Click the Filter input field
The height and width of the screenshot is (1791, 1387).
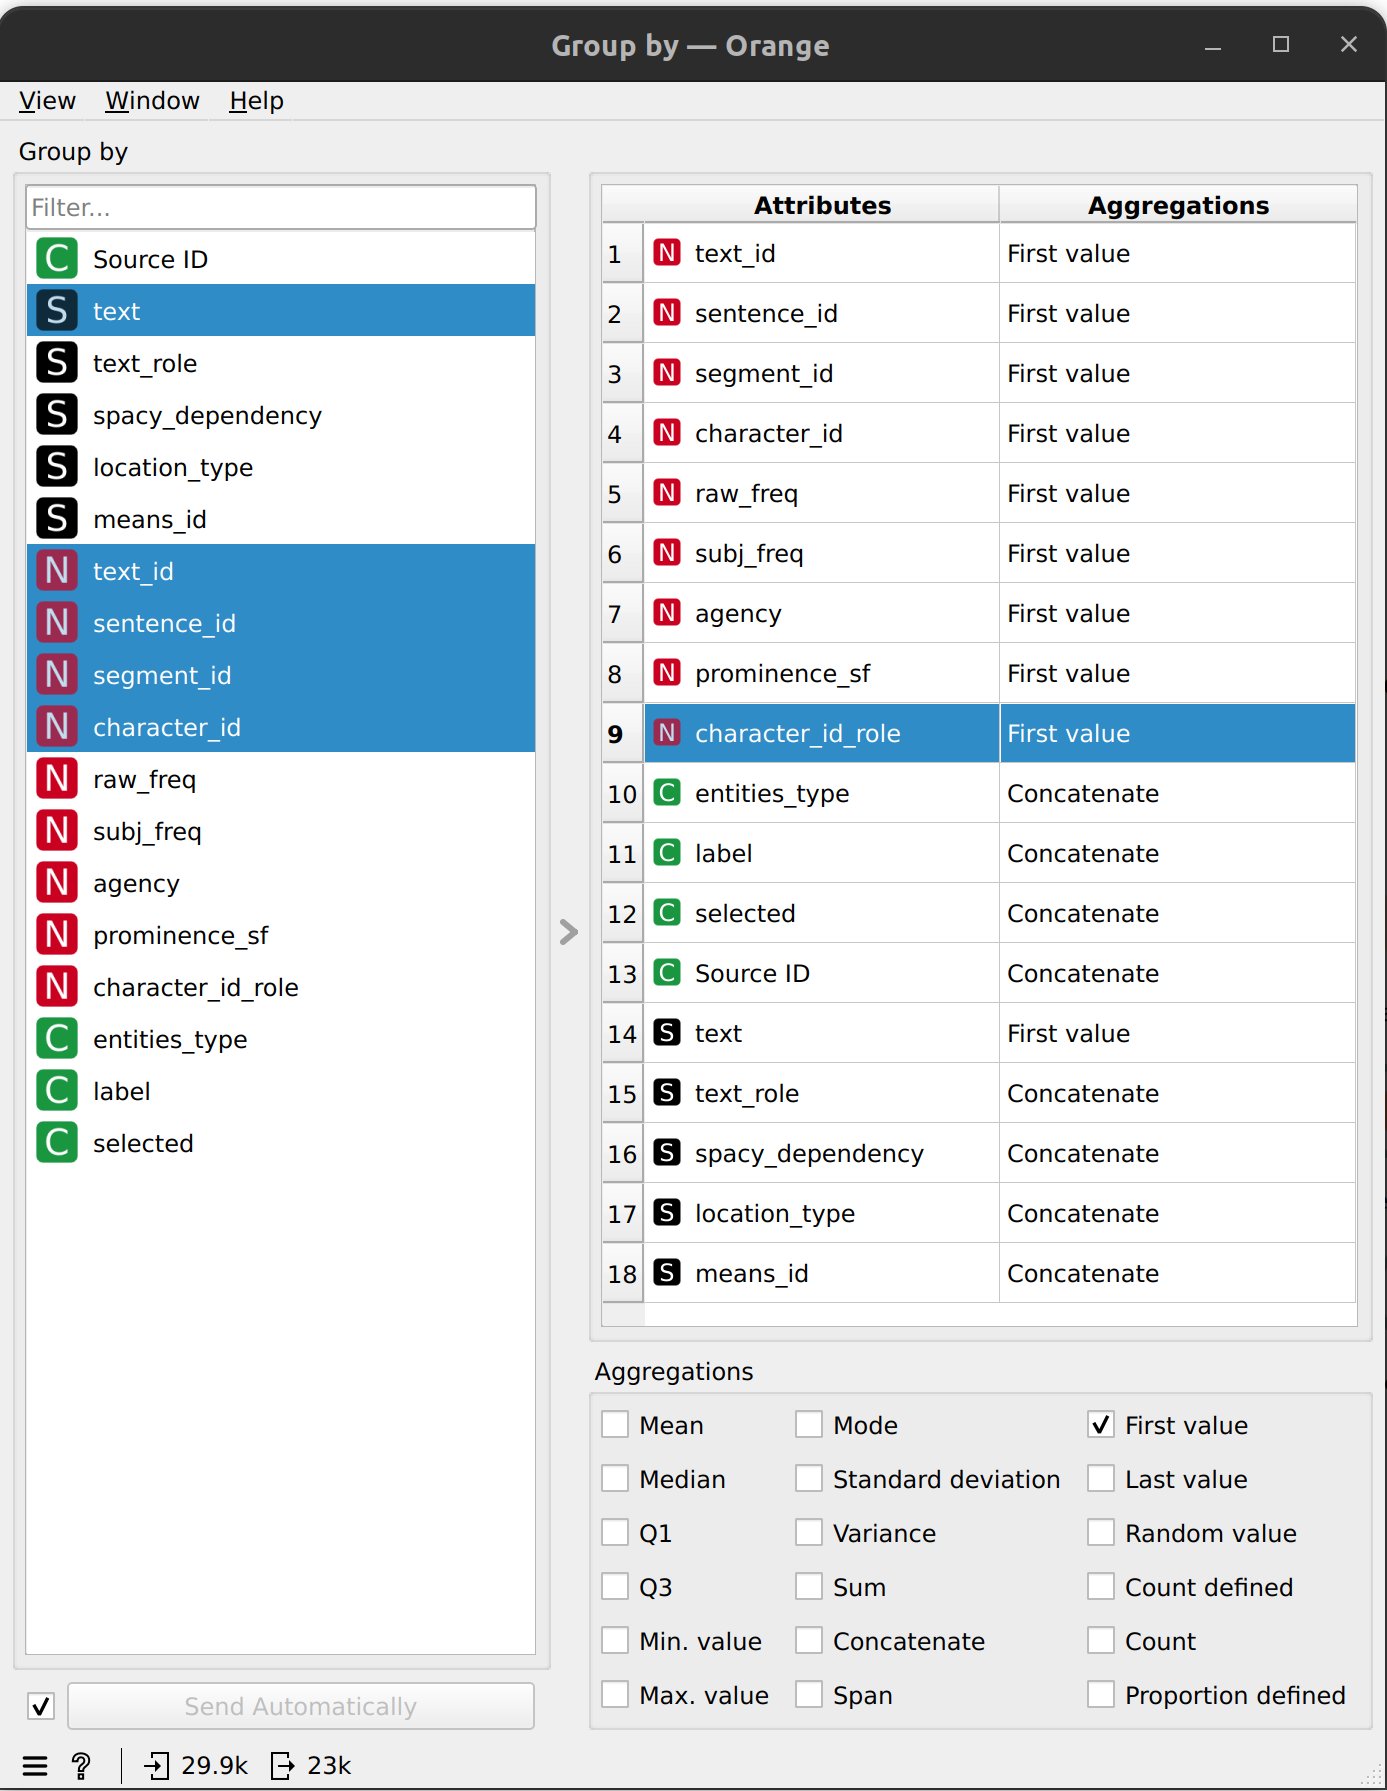click(281, 207)
